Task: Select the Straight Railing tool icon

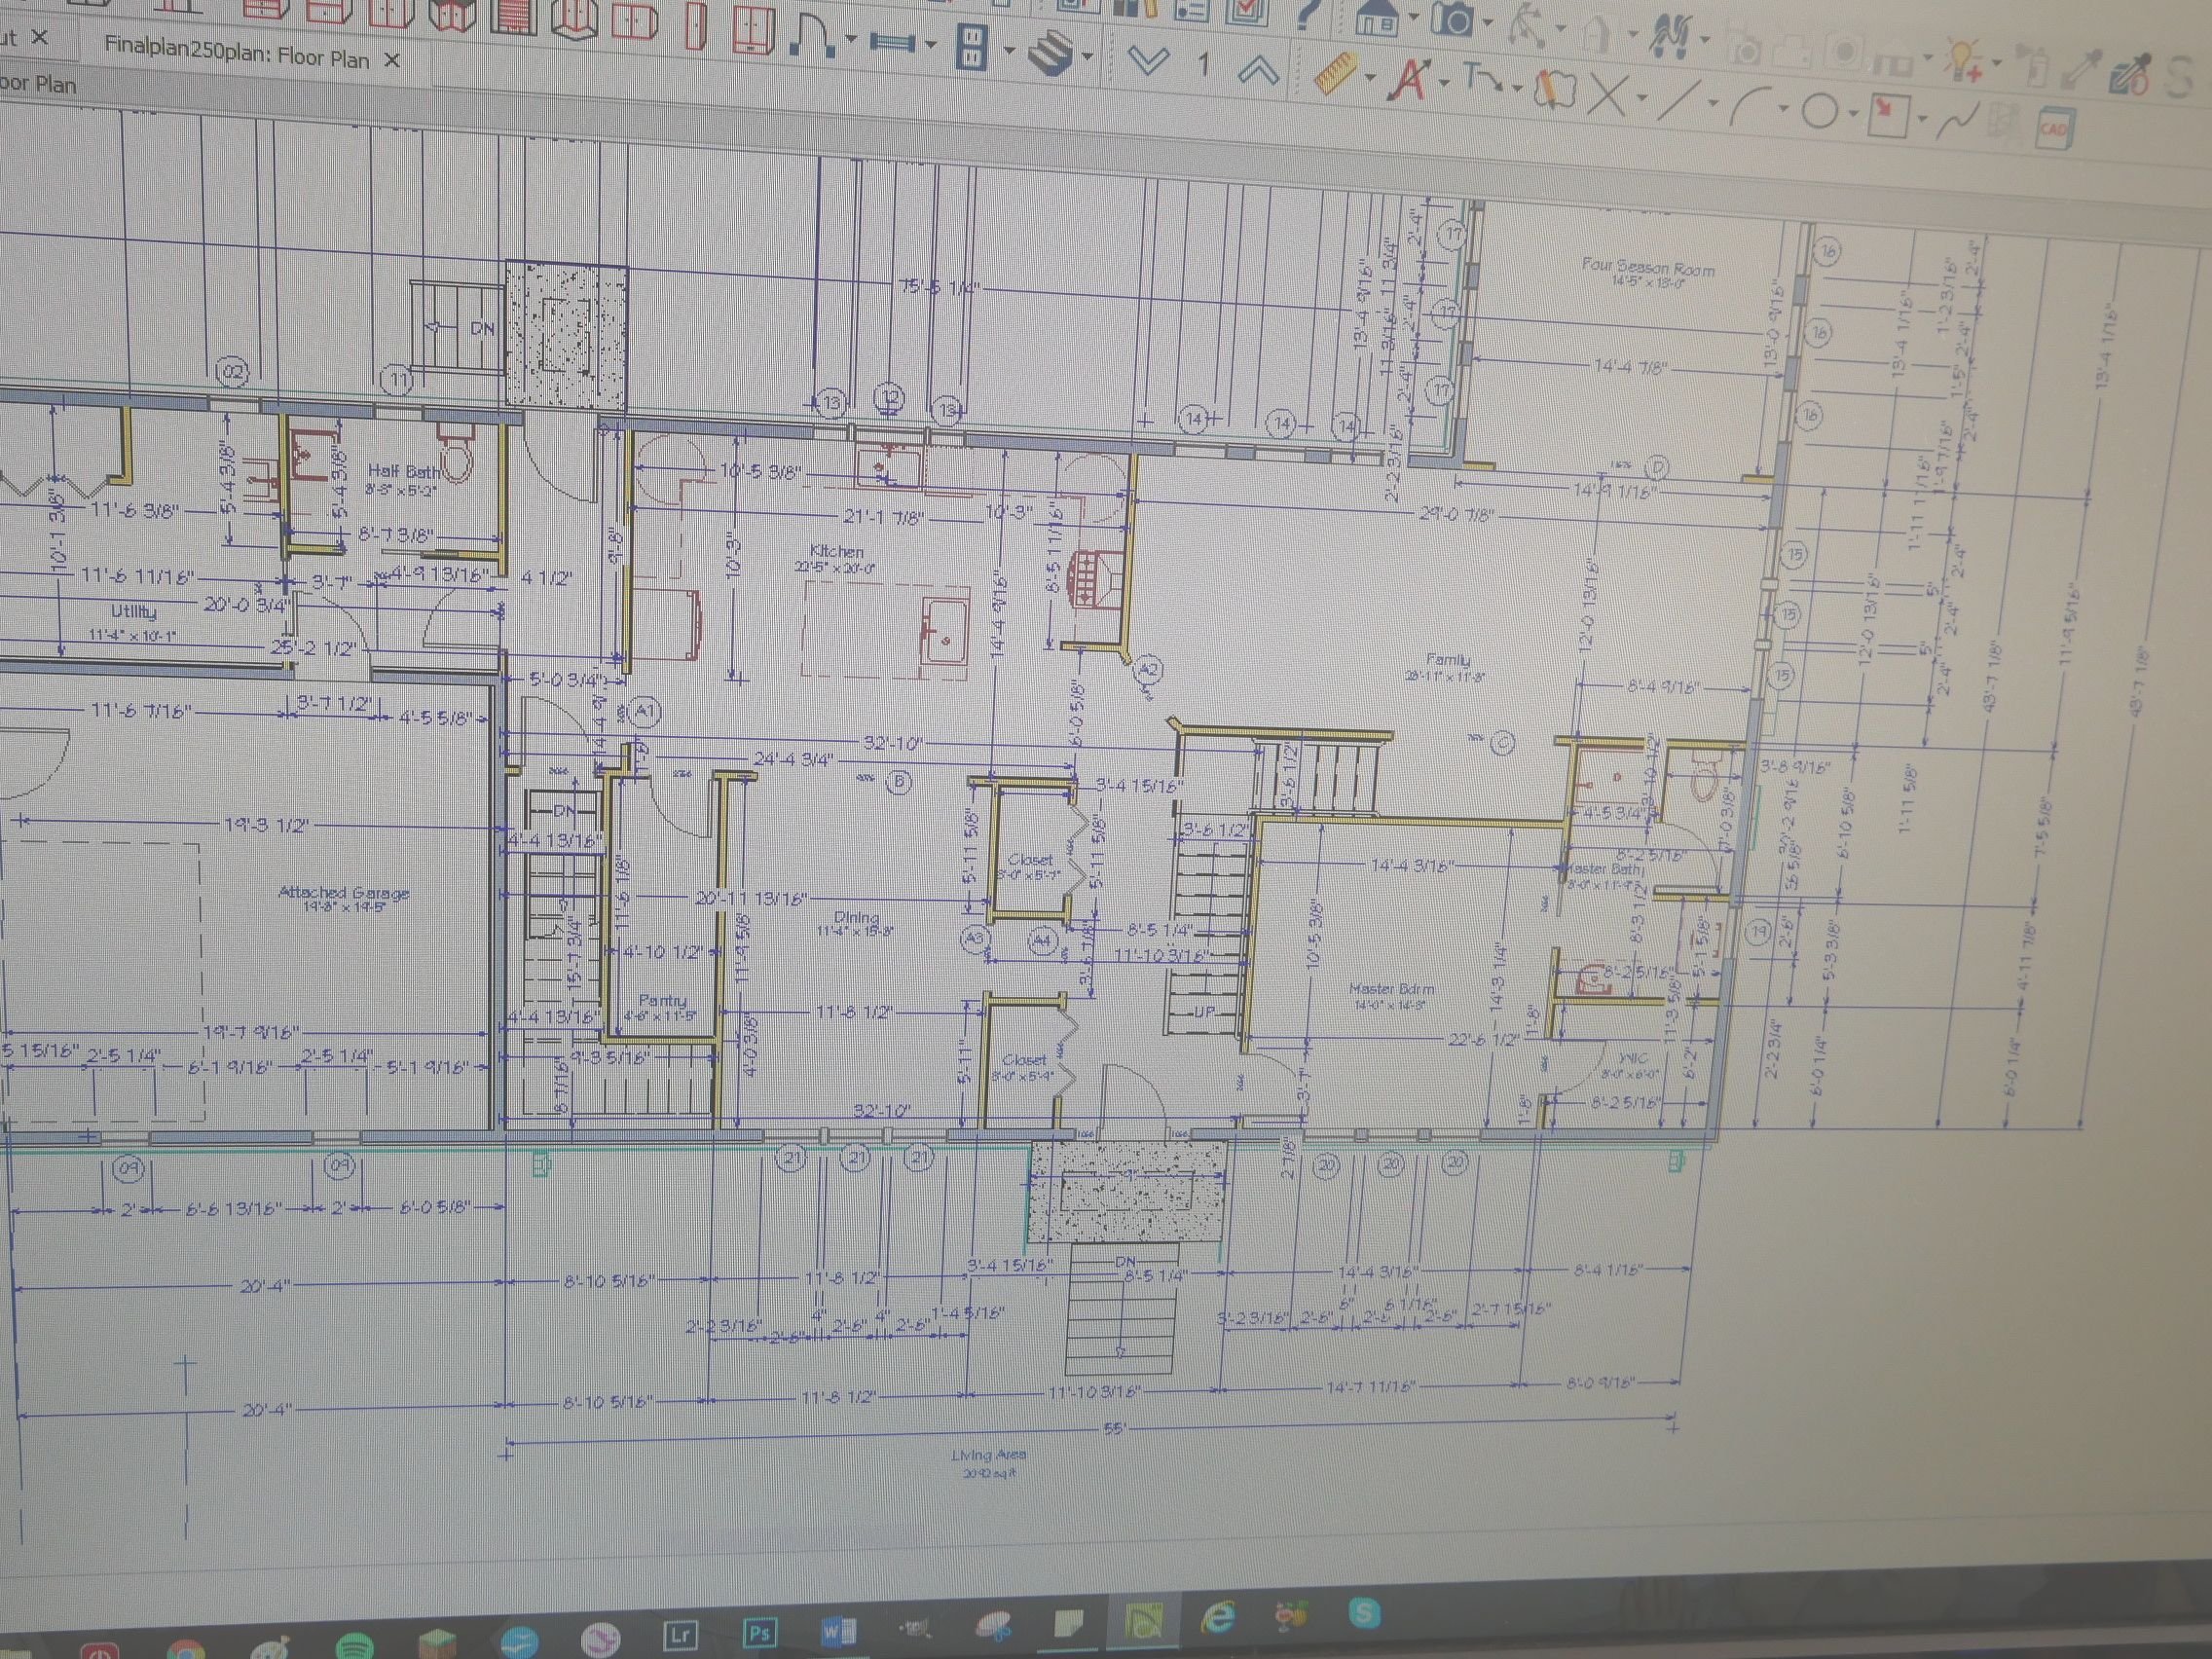Action: pos(893,43)
